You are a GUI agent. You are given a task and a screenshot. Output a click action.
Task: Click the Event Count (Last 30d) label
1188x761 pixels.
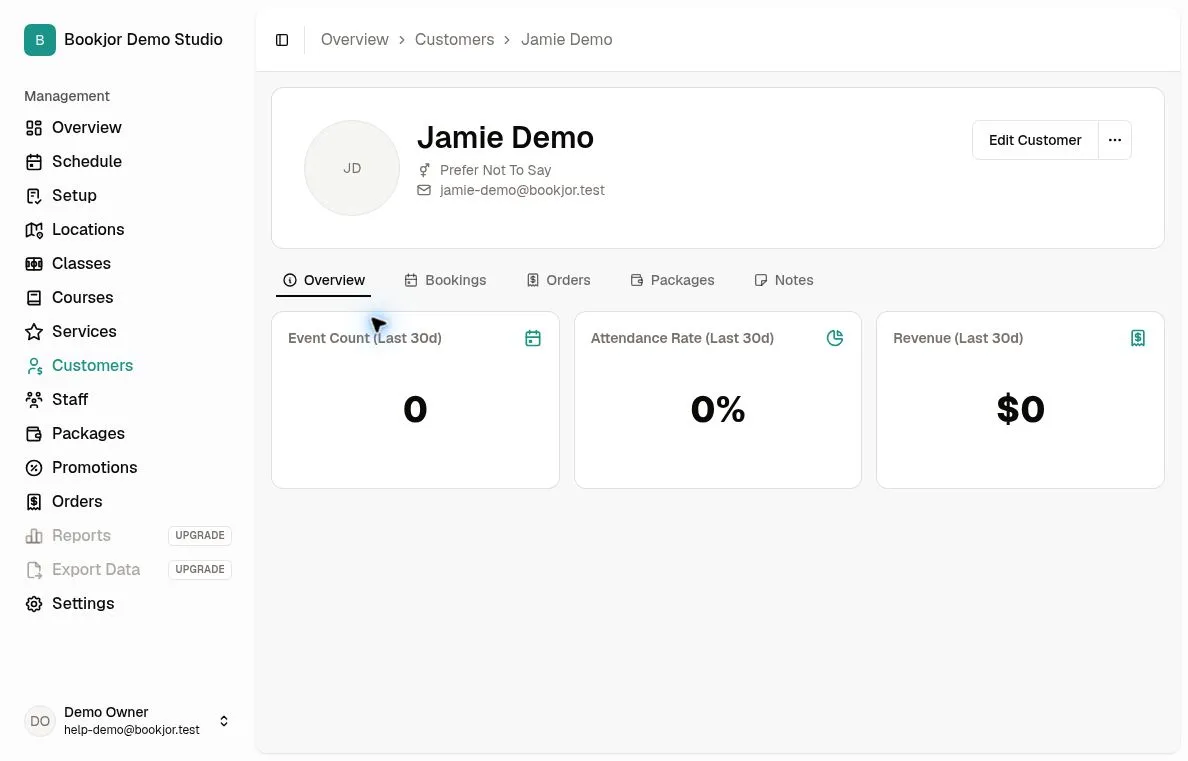364,338
